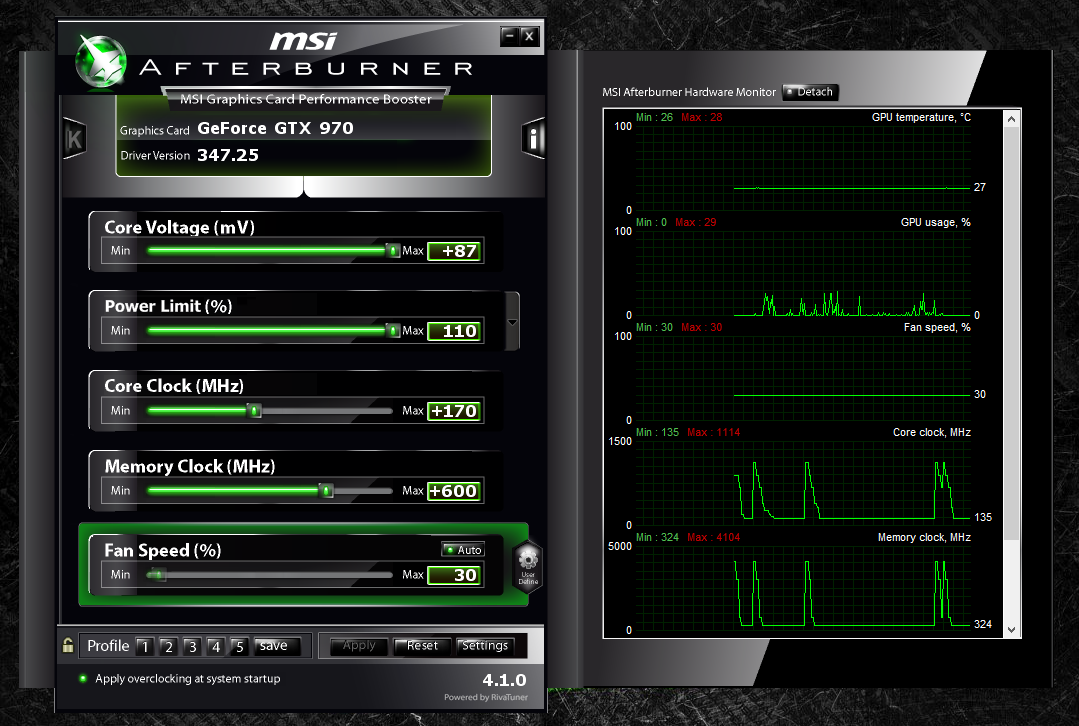
Task: Open the information panel i icon
Action: click(533, 138)
